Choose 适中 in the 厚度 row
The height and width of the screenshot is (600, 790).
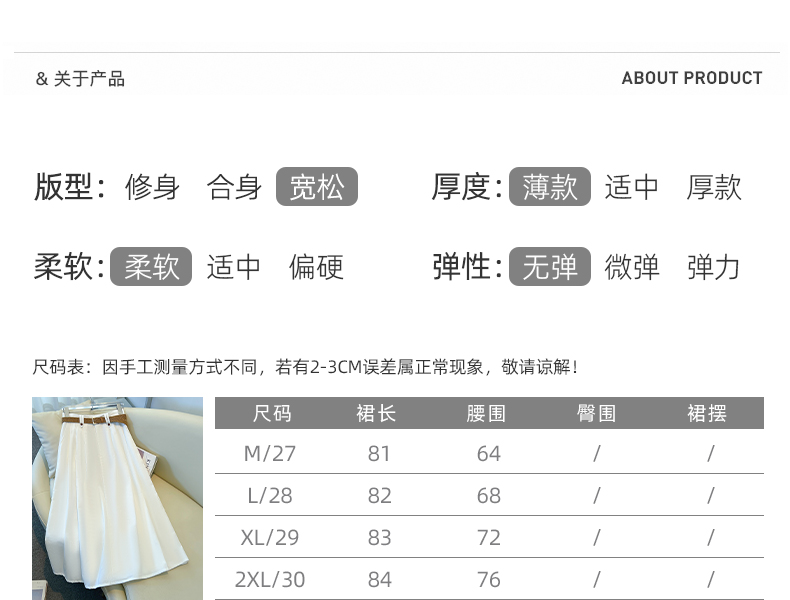(631, 187)
